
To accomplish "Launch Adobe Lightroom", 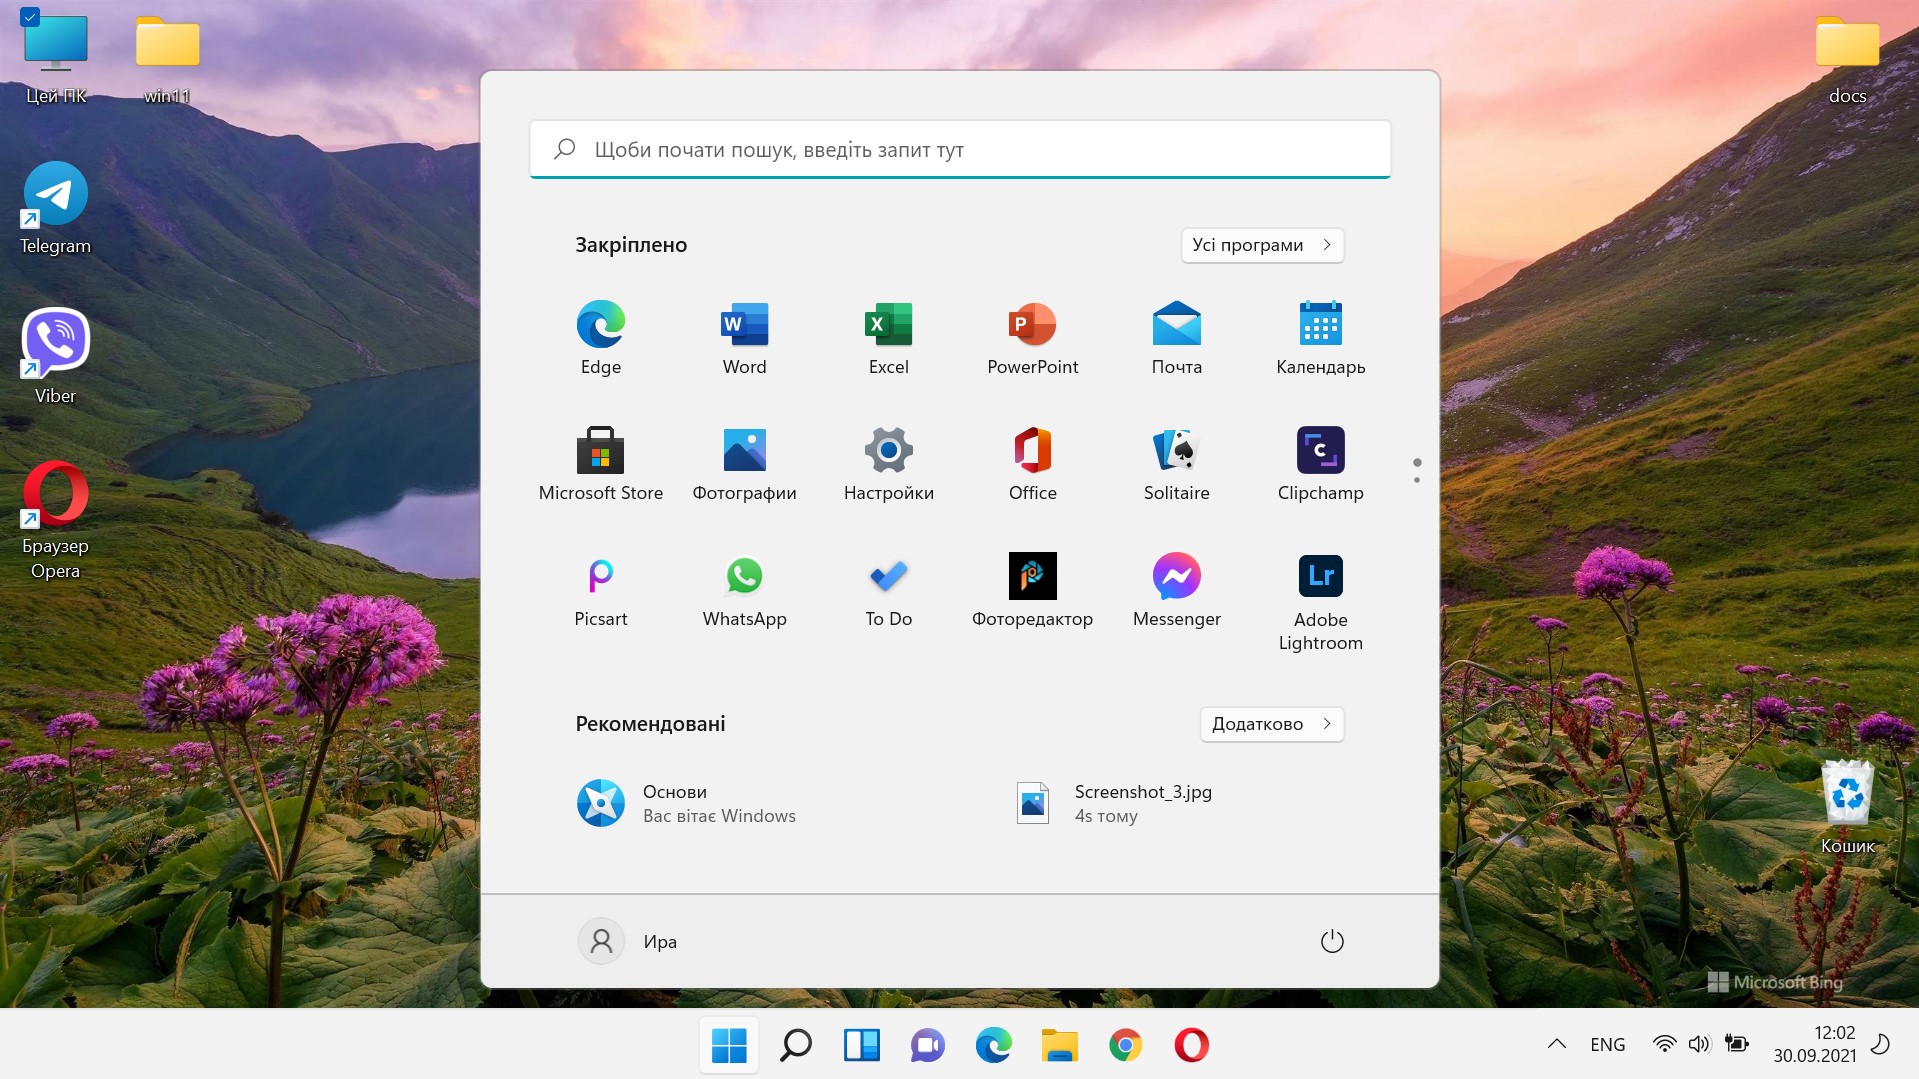I will click(x=1321, y=602).
